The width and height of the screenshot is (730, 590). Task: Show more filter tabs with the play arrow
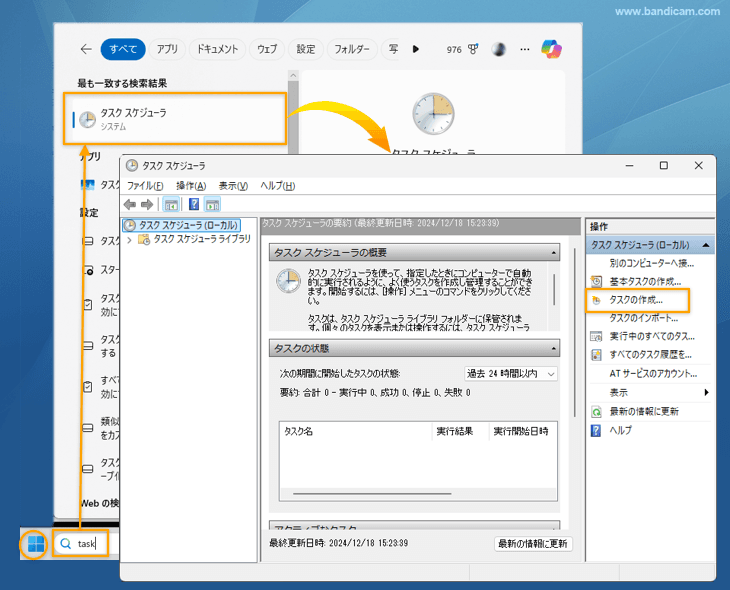[416, 49]
